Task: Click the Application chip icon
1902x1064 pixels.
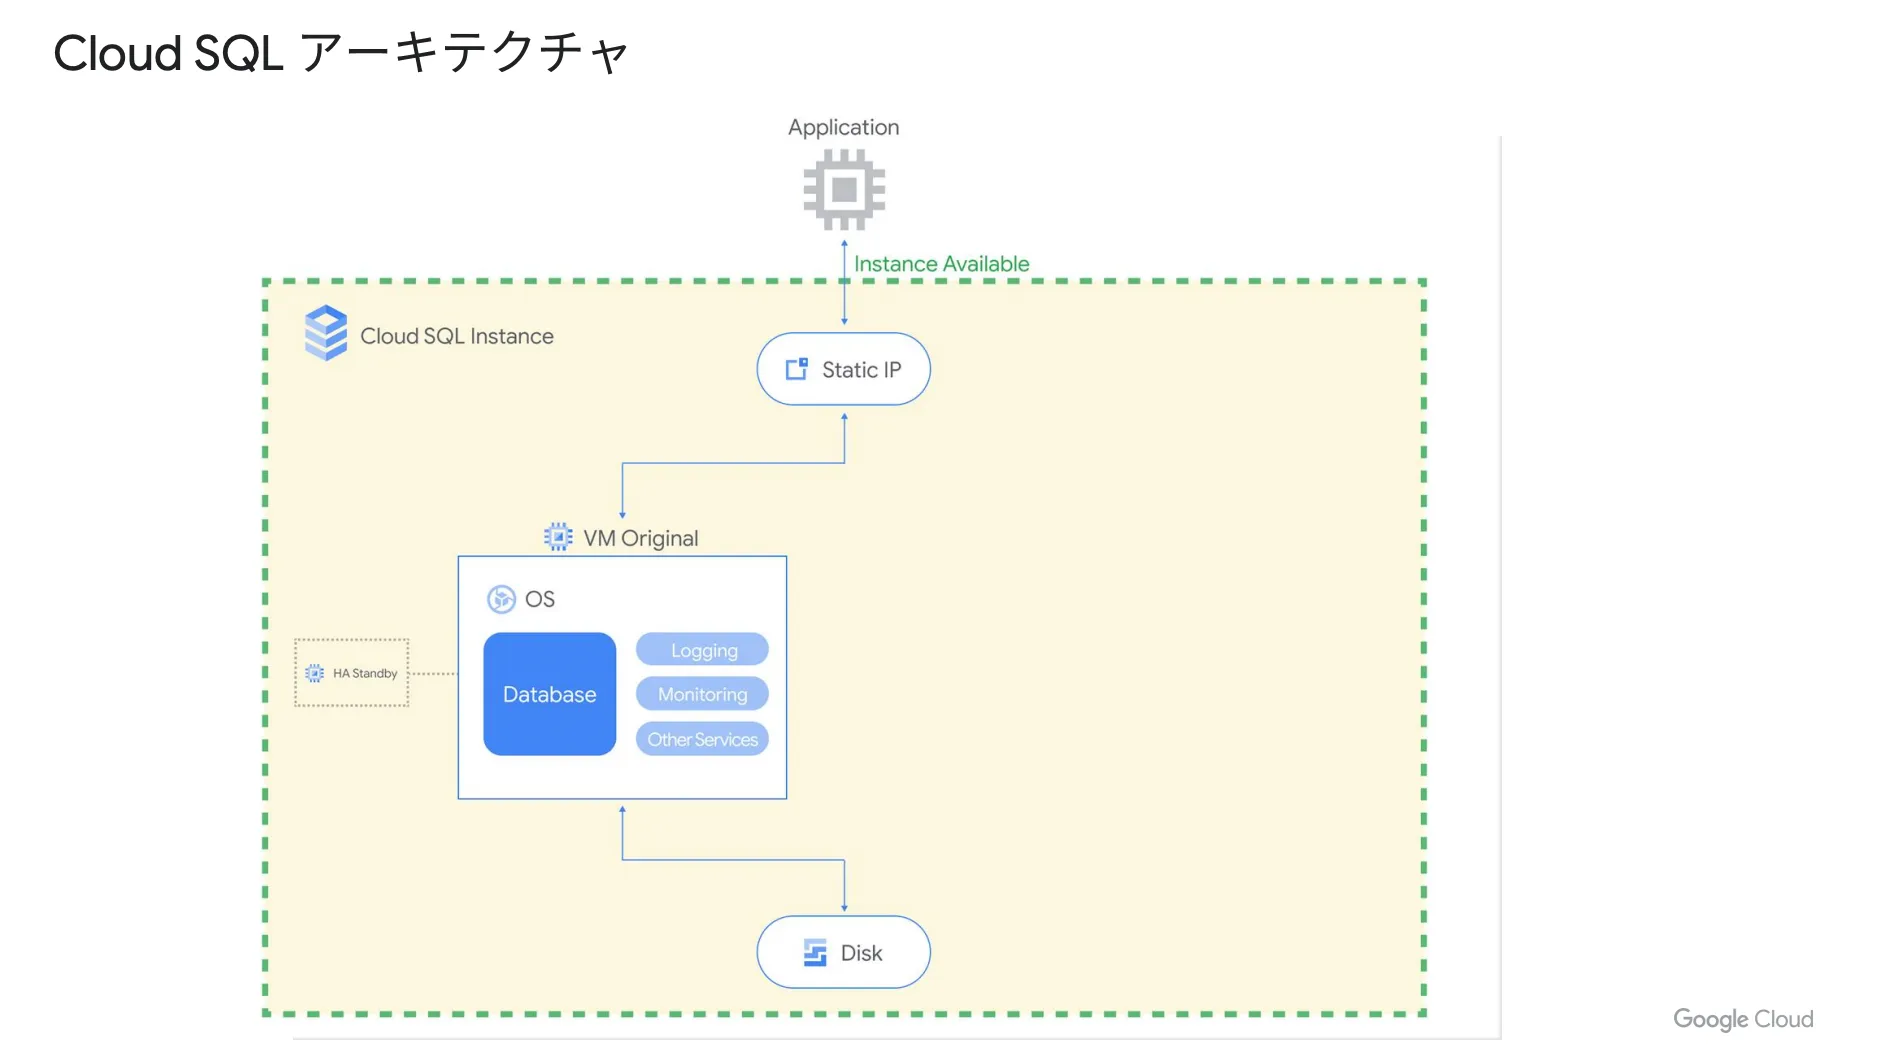Action: [x=844, y=189]
